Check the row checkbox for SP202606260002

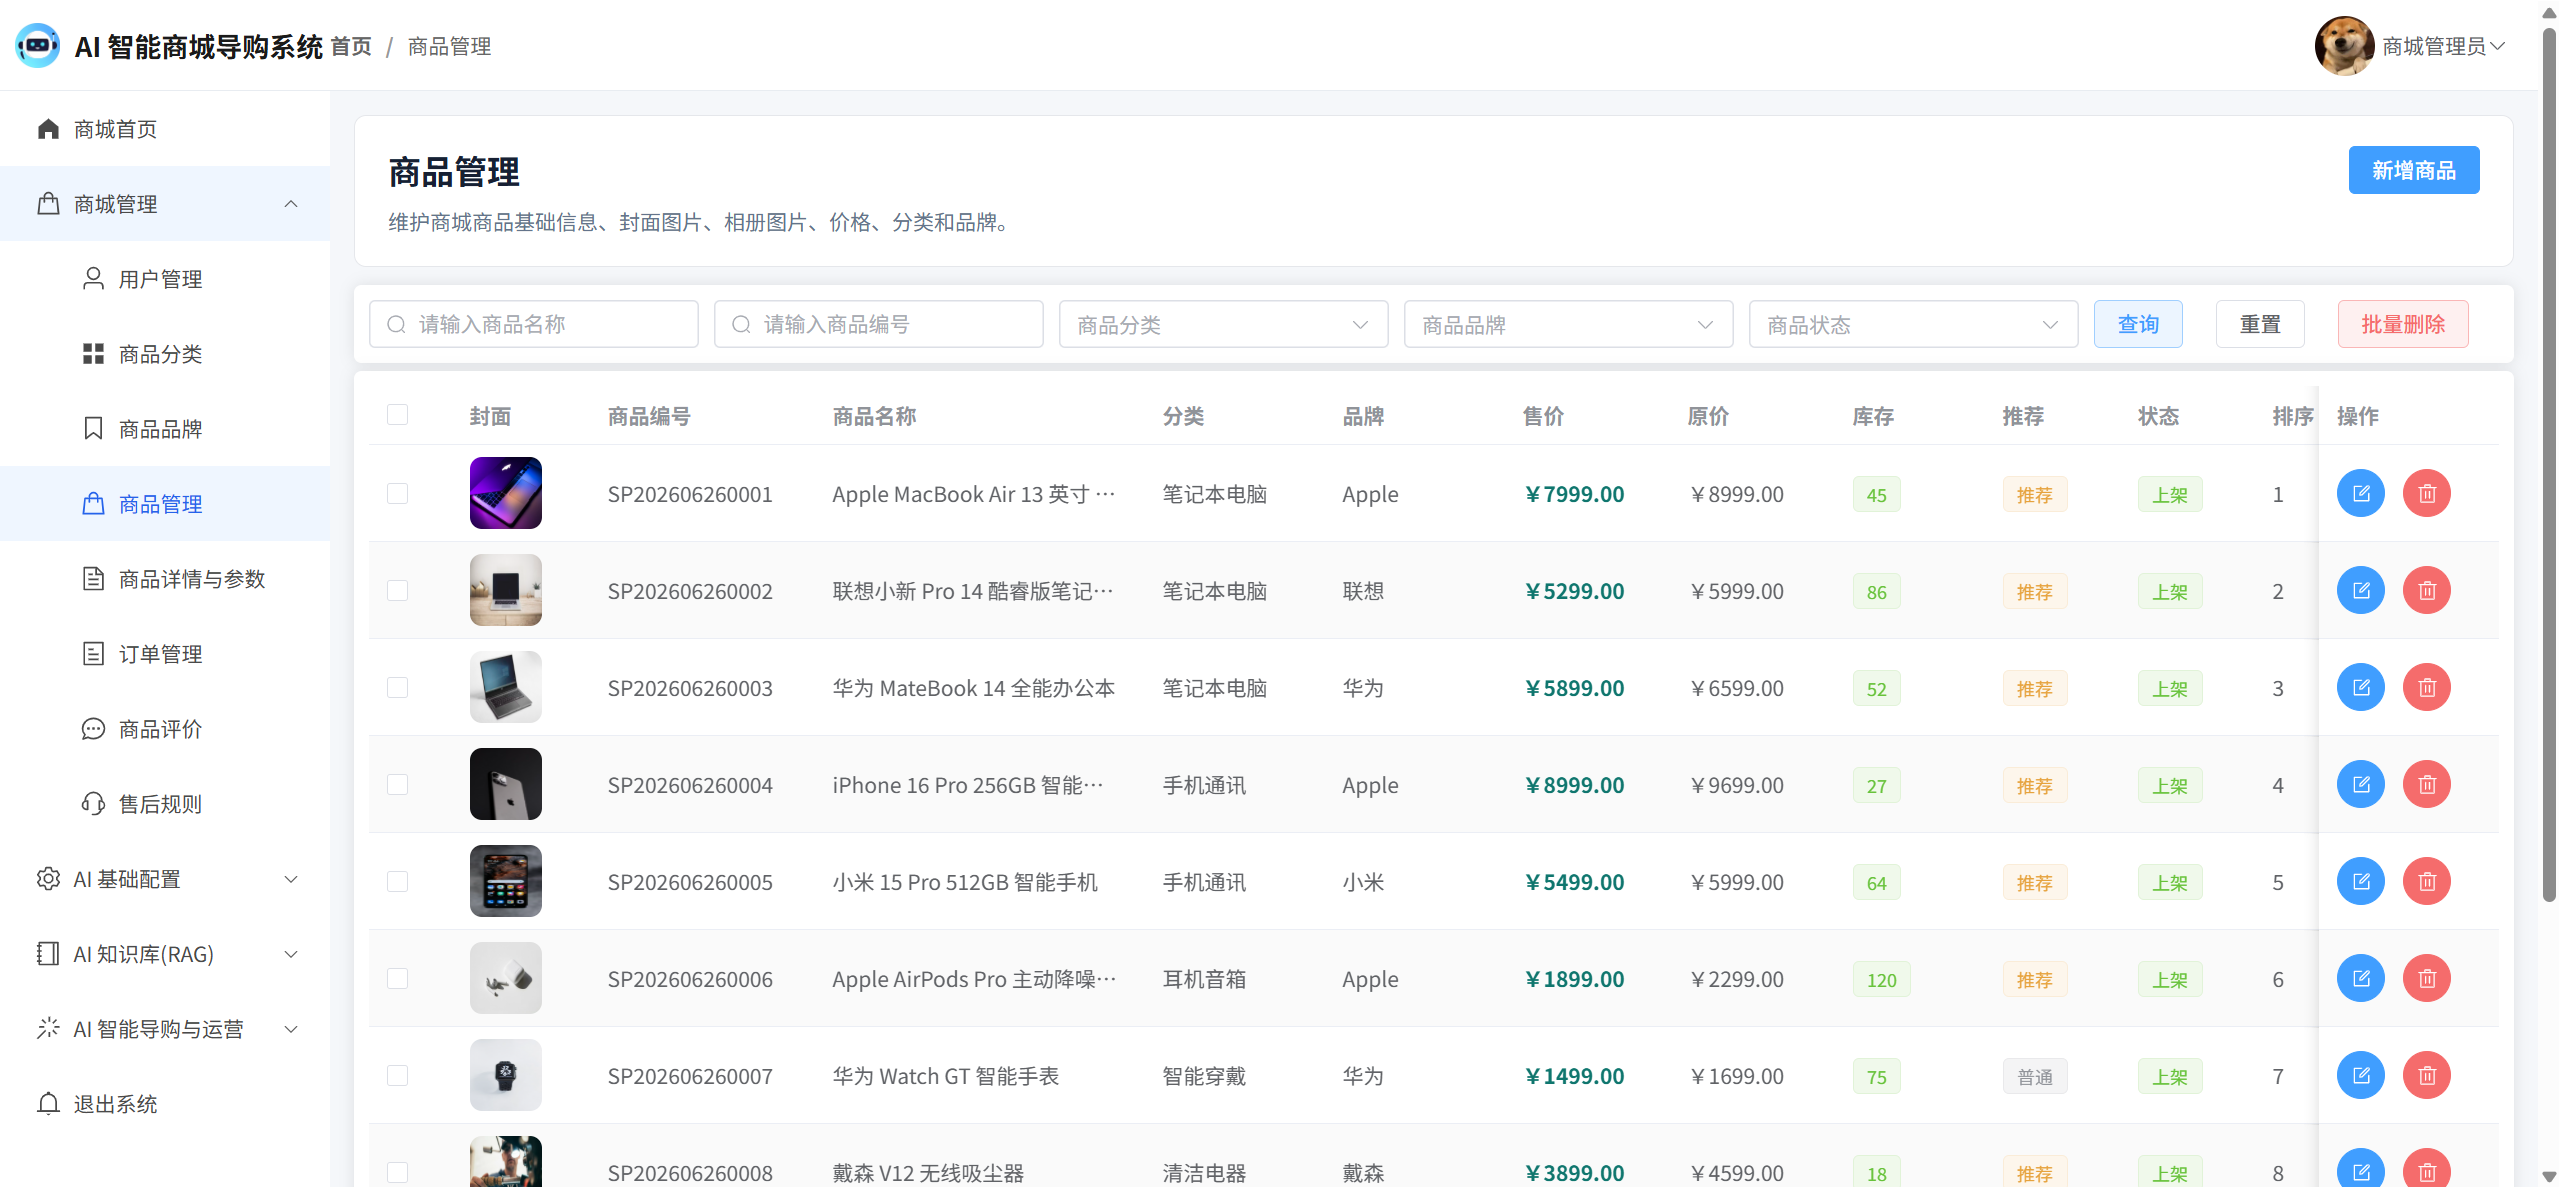pyautogui.click(x=397, y=591)
